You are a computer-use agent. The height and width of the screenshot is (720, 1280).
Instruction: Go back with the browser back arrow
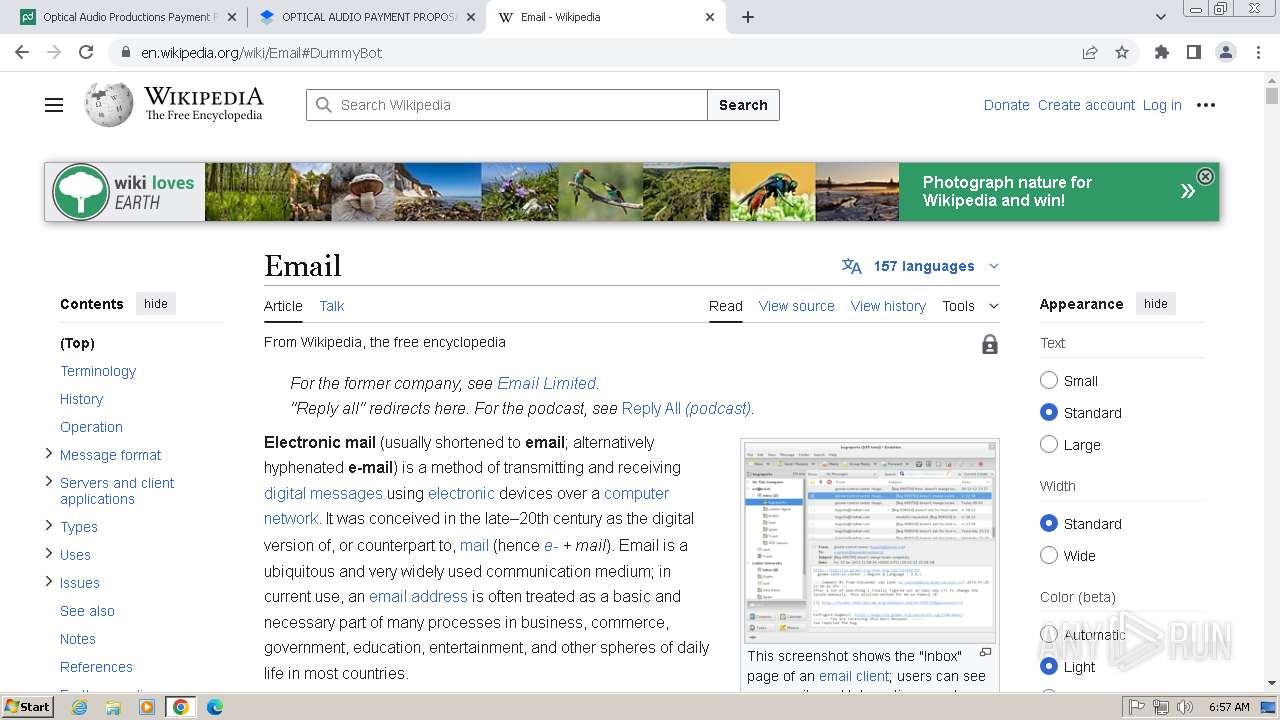[x=22, y=52]
